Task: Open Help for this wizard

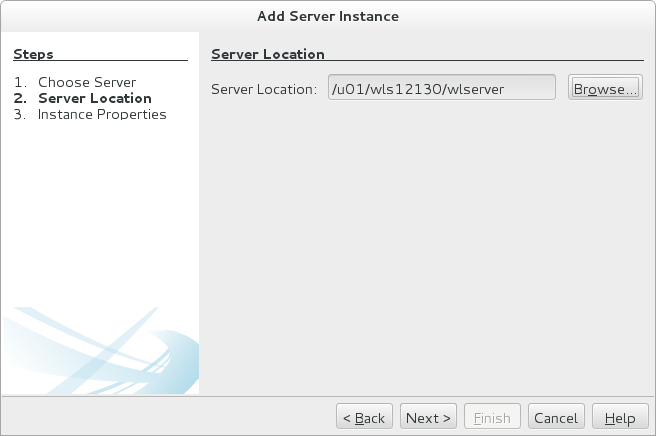Action: point(620,418)
